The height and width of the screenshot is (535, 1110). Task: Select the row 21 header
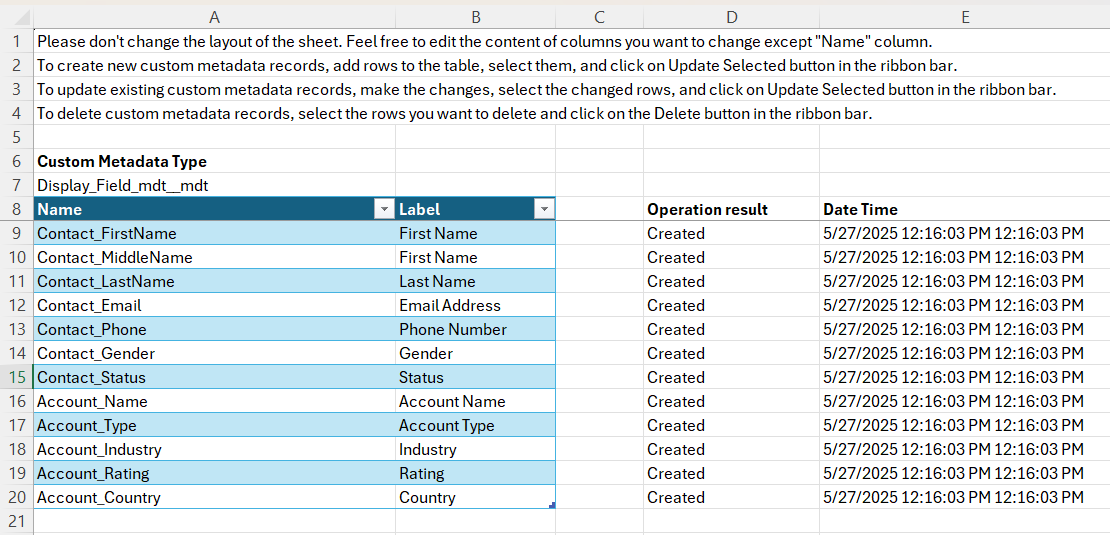tap(16, 521)
